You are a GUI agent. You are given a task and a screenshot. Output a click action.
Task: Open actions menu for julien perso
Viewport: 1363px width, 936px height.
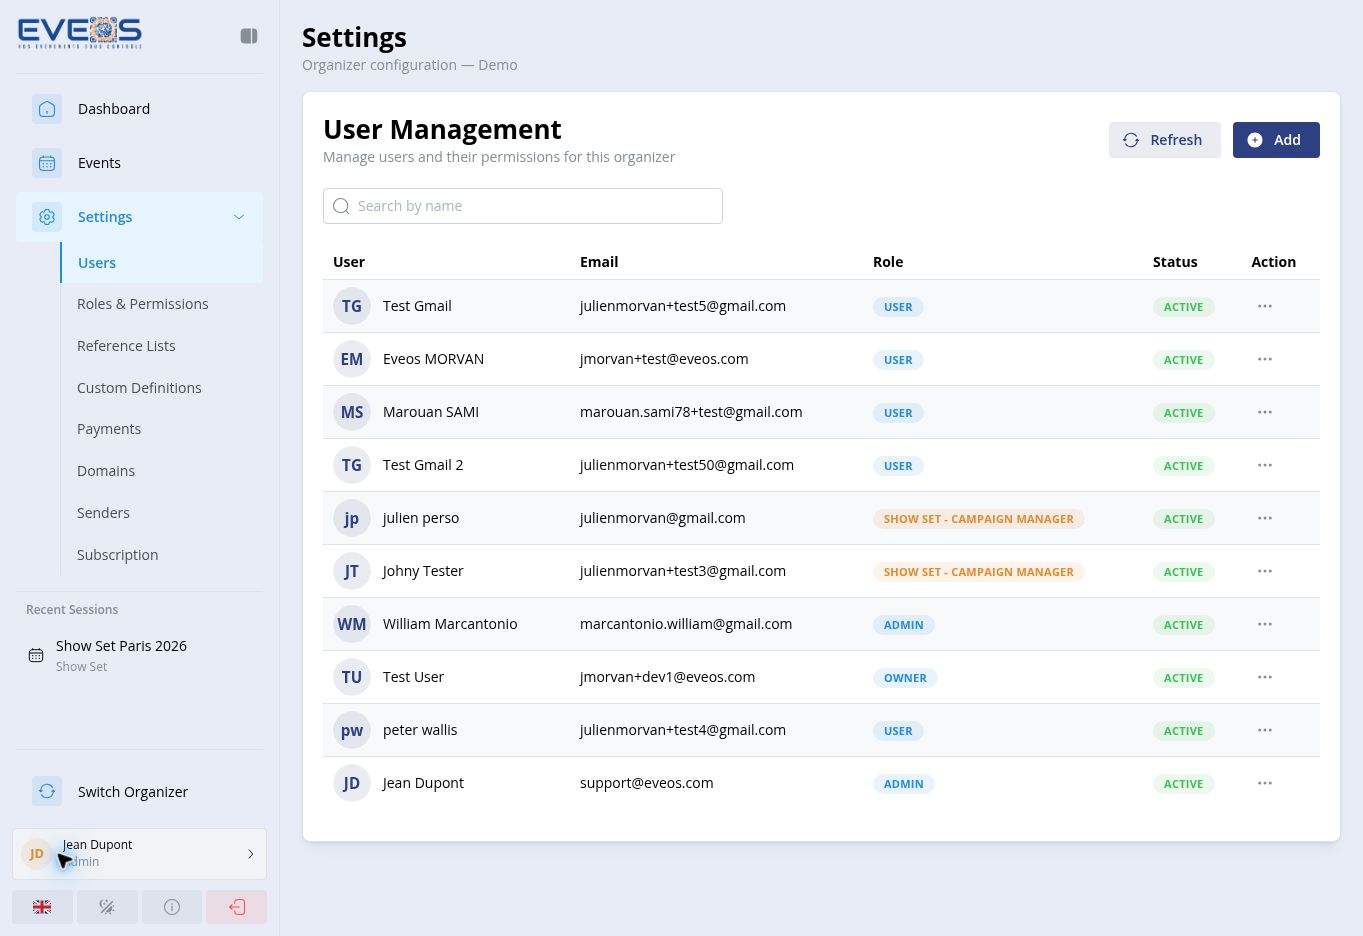1265,518
